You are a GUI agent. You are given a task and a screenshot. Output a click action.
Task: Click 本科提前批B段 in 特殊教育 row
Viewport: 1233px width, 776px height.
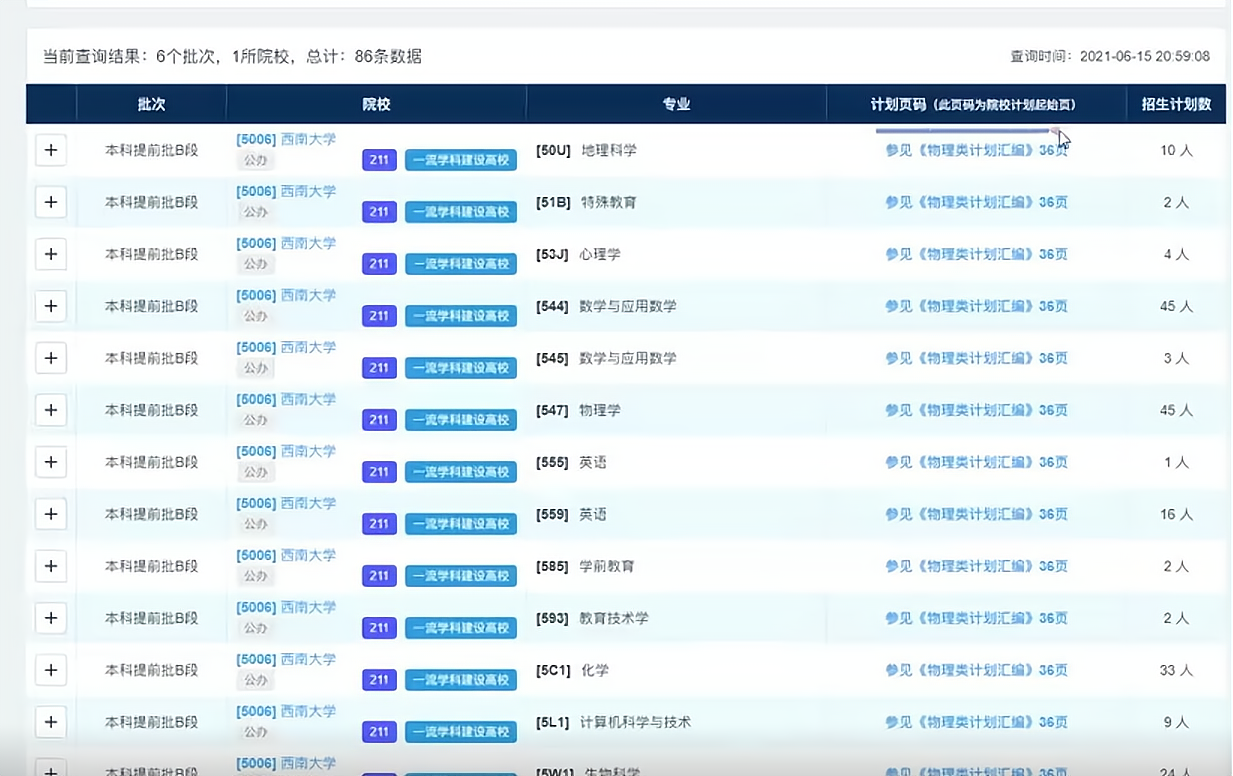click(x=151, y=202)
